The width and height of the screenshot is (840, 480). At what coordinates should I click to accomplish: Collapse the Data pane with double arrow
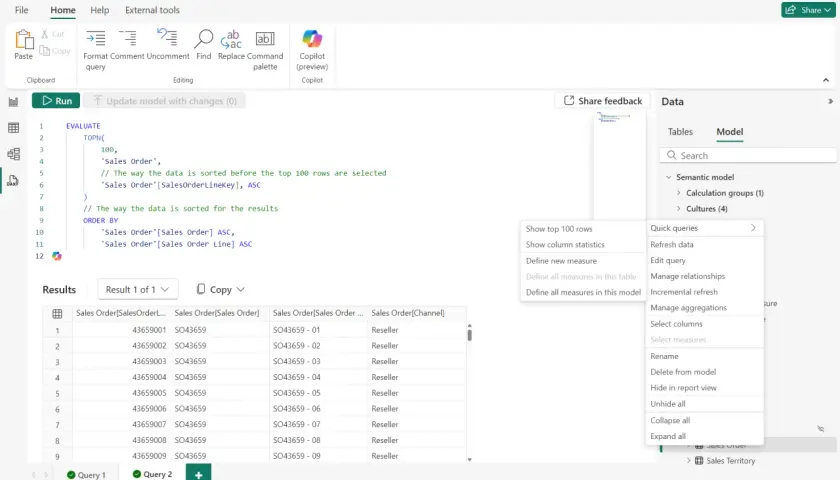click(830, 101)
